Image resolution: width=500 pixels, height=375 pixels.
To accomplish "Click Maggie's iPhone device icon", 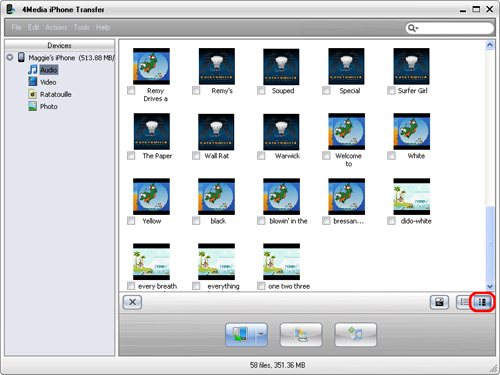I will (x=21, y=57).
